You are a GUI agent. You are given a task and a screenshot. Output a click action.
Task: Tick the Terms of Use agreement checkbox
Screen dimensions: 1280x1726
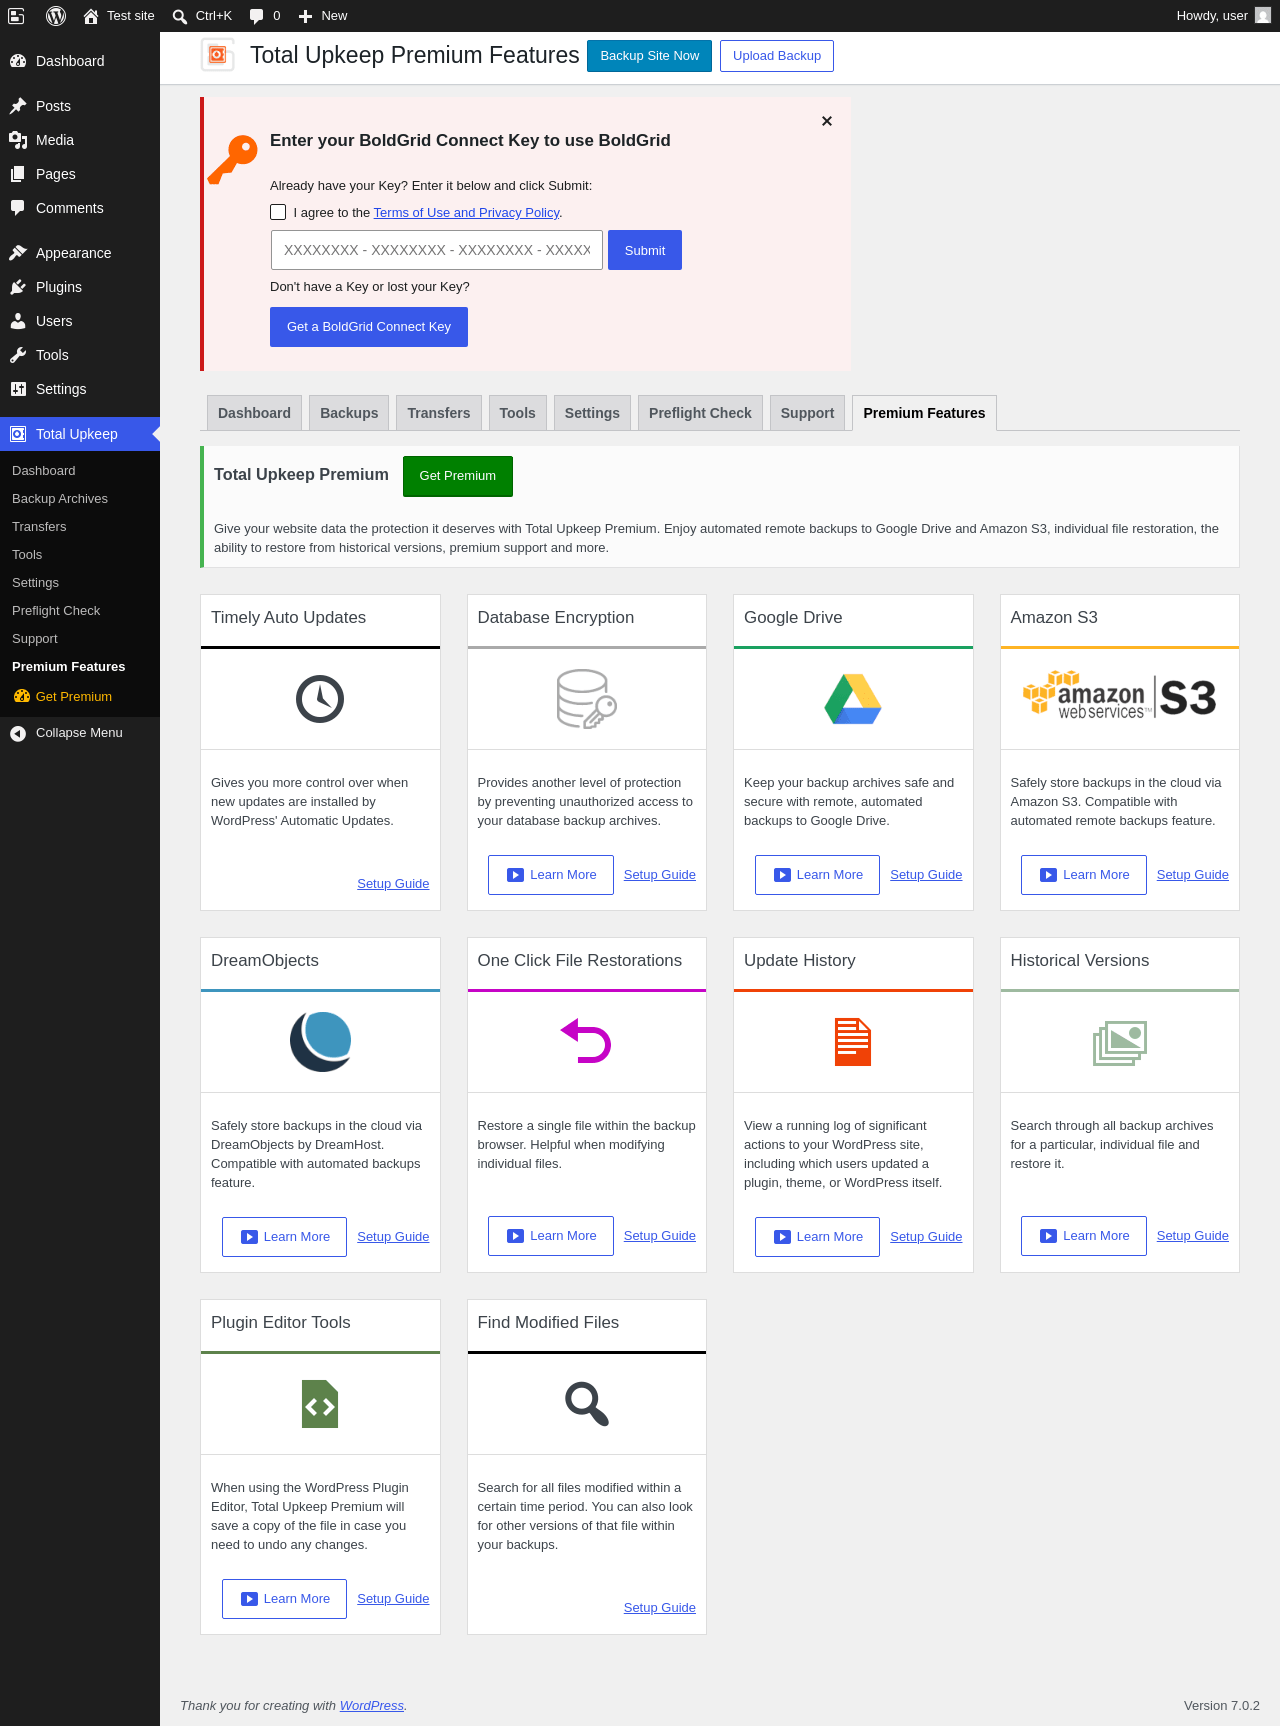coord(278,212)
